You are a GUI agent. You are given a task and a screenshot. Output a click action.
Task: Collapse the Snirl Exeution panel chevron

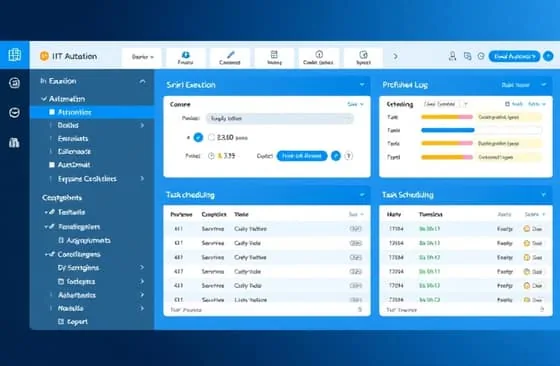point(362,85)
